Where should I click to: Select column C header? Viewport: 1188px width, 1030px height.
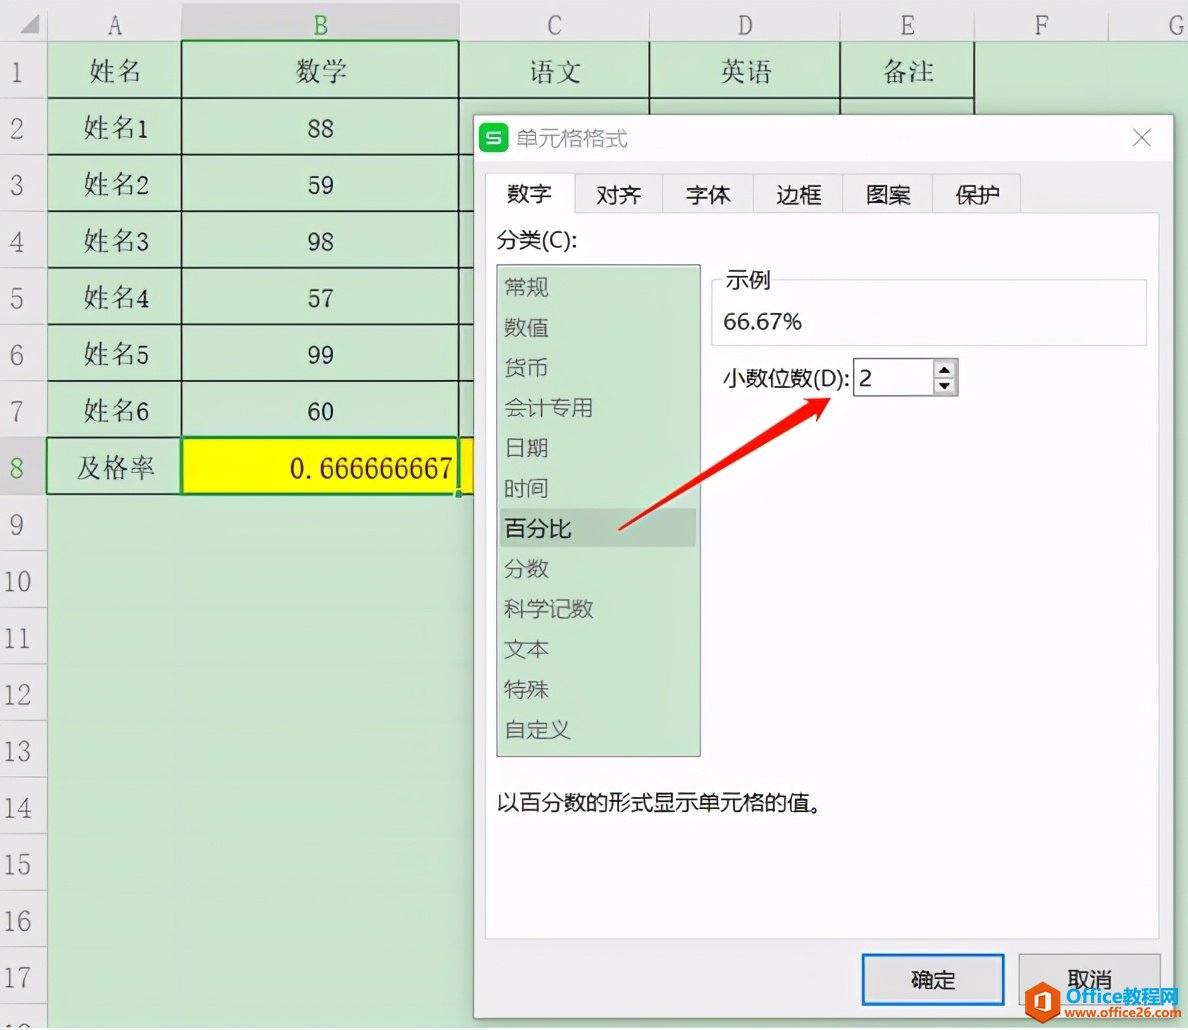point(555,24)
